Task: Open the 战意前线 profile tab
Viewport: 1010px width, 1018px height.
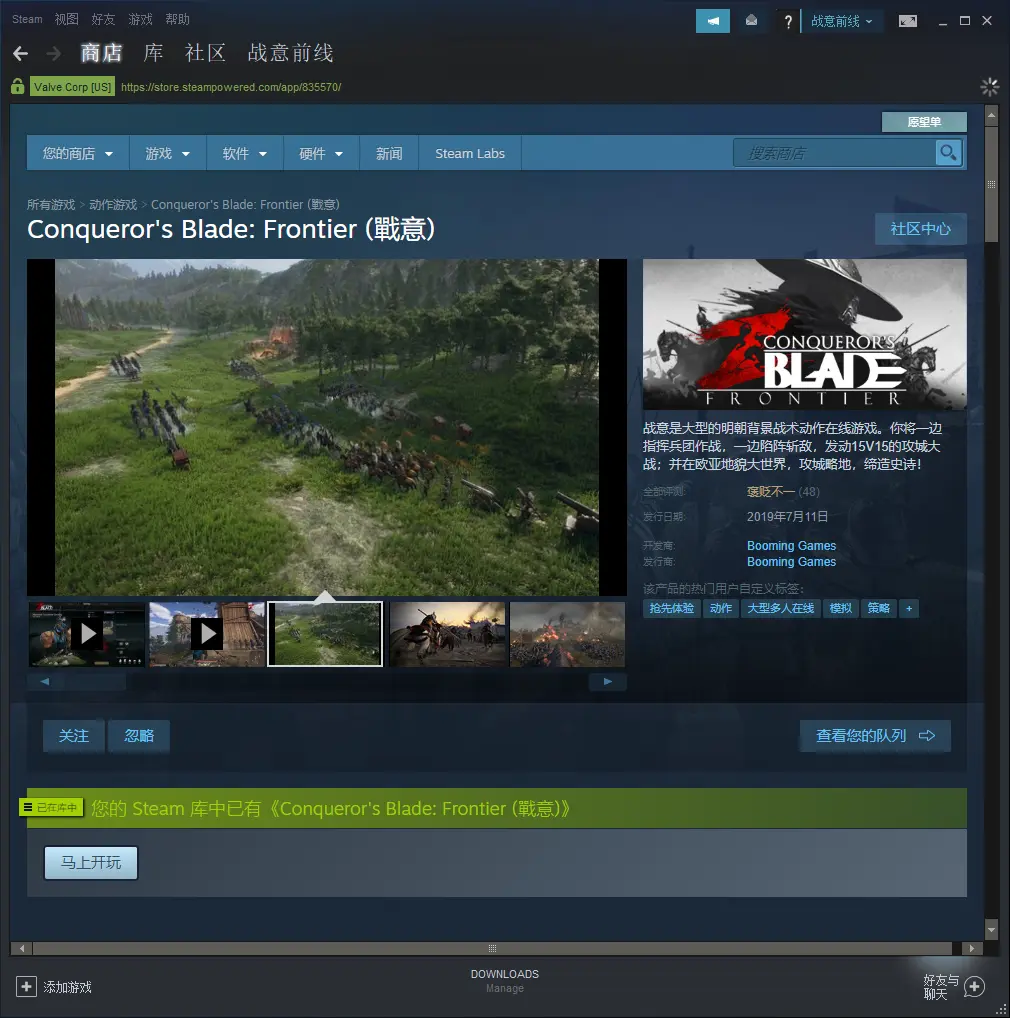Action: [290, 53]
